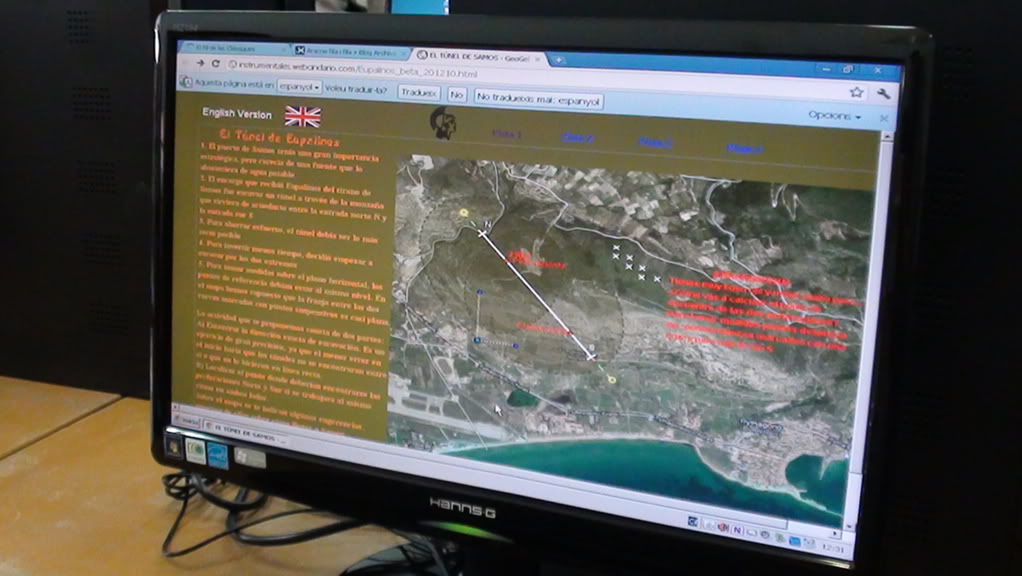Switch to the first browser tab
Image resolution: width=1022 pixels, height=576 pixels.
pos(235,48)
